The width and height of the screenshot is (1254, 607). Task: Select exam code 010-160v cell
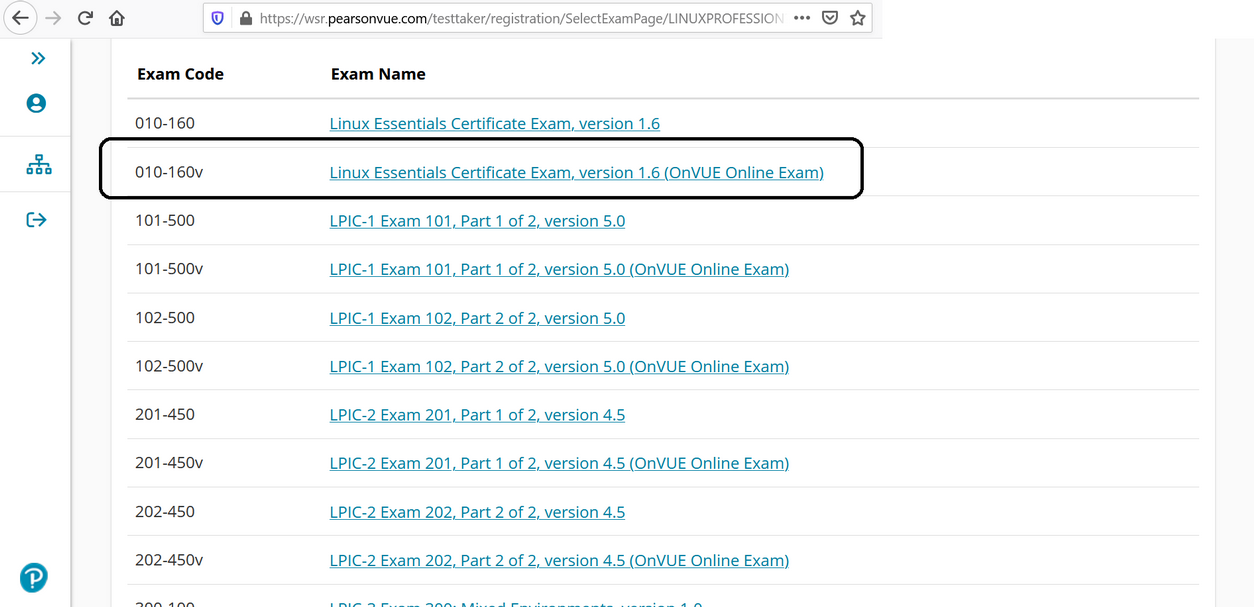(169, 172)
